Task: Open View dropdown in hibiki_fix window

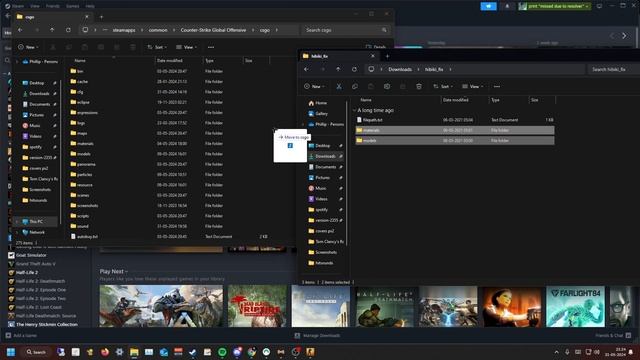Action: pos(473,87)
